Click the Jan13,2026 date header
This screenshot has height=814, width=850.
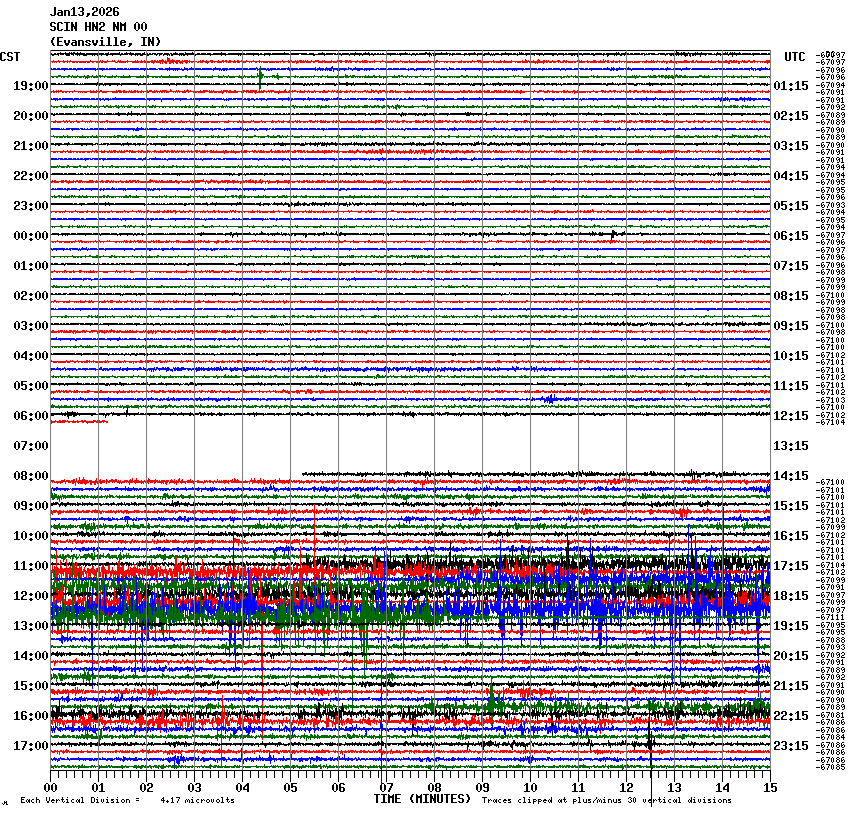(84, 12)
